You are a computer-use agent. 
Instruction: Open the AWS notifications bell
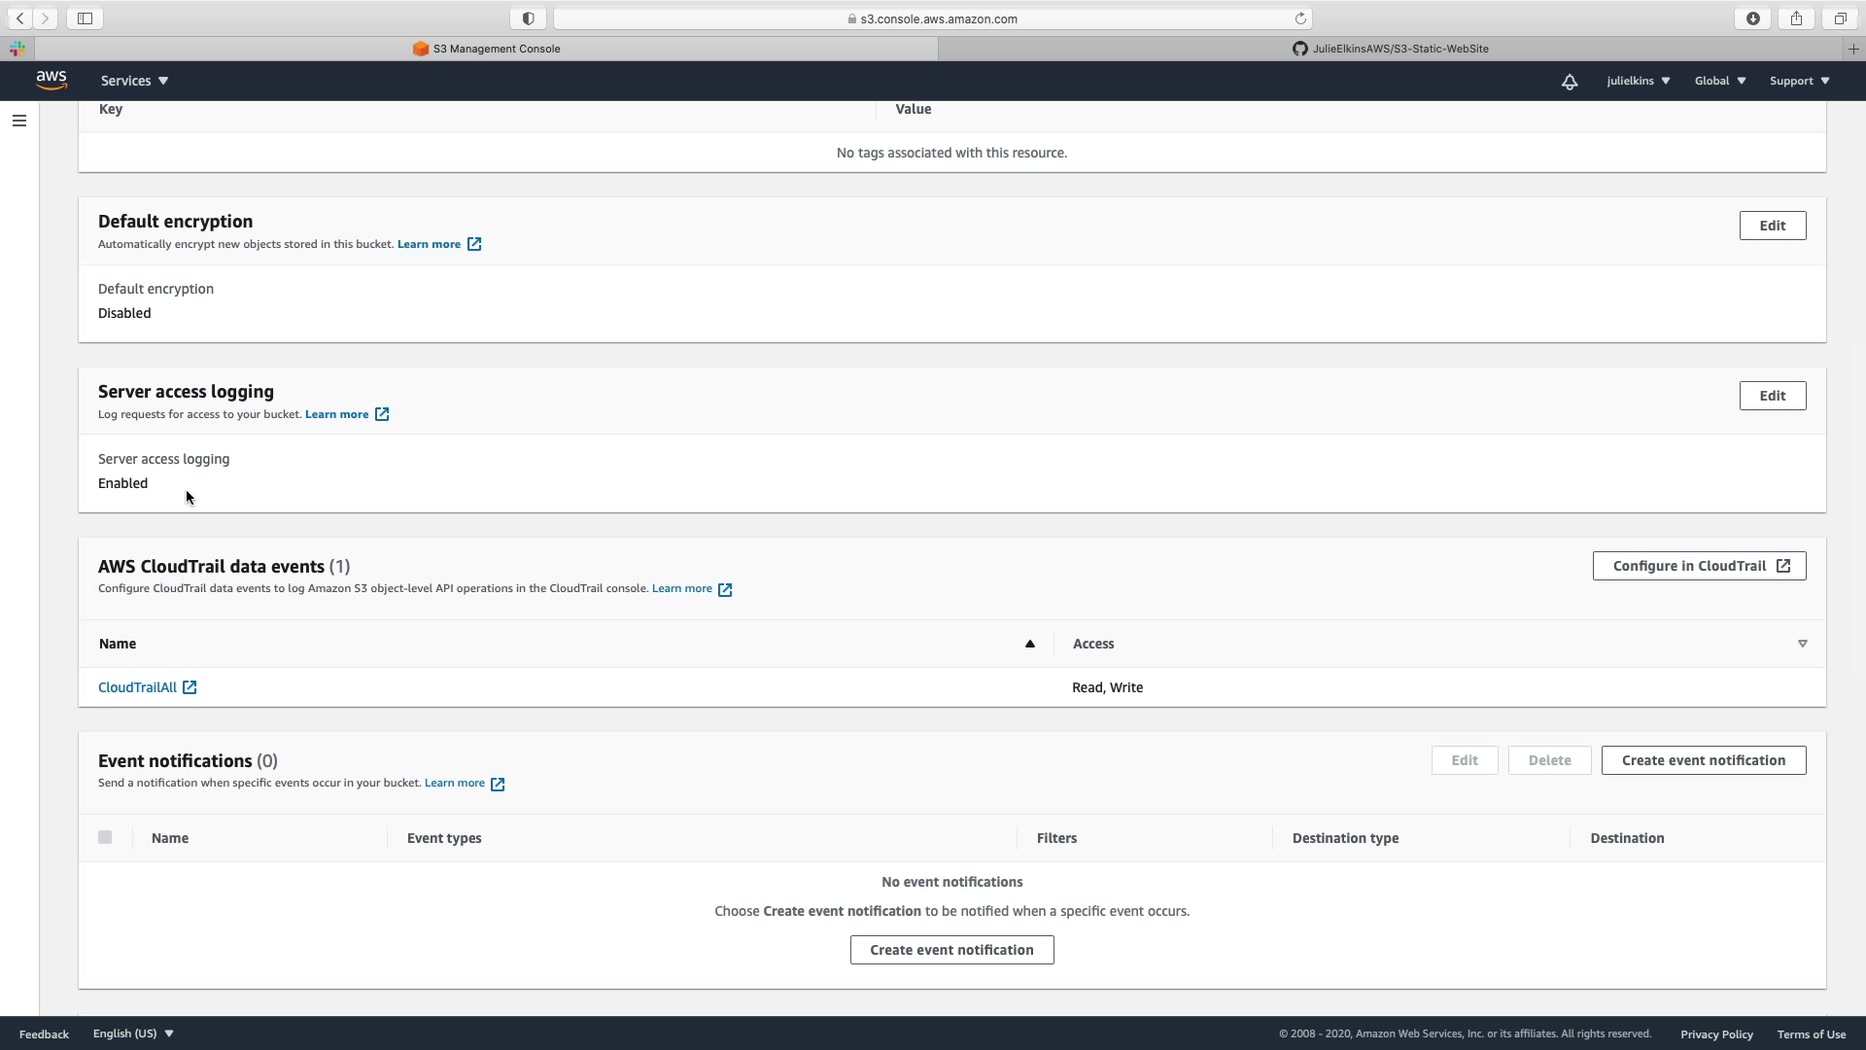pos(1569,81)
